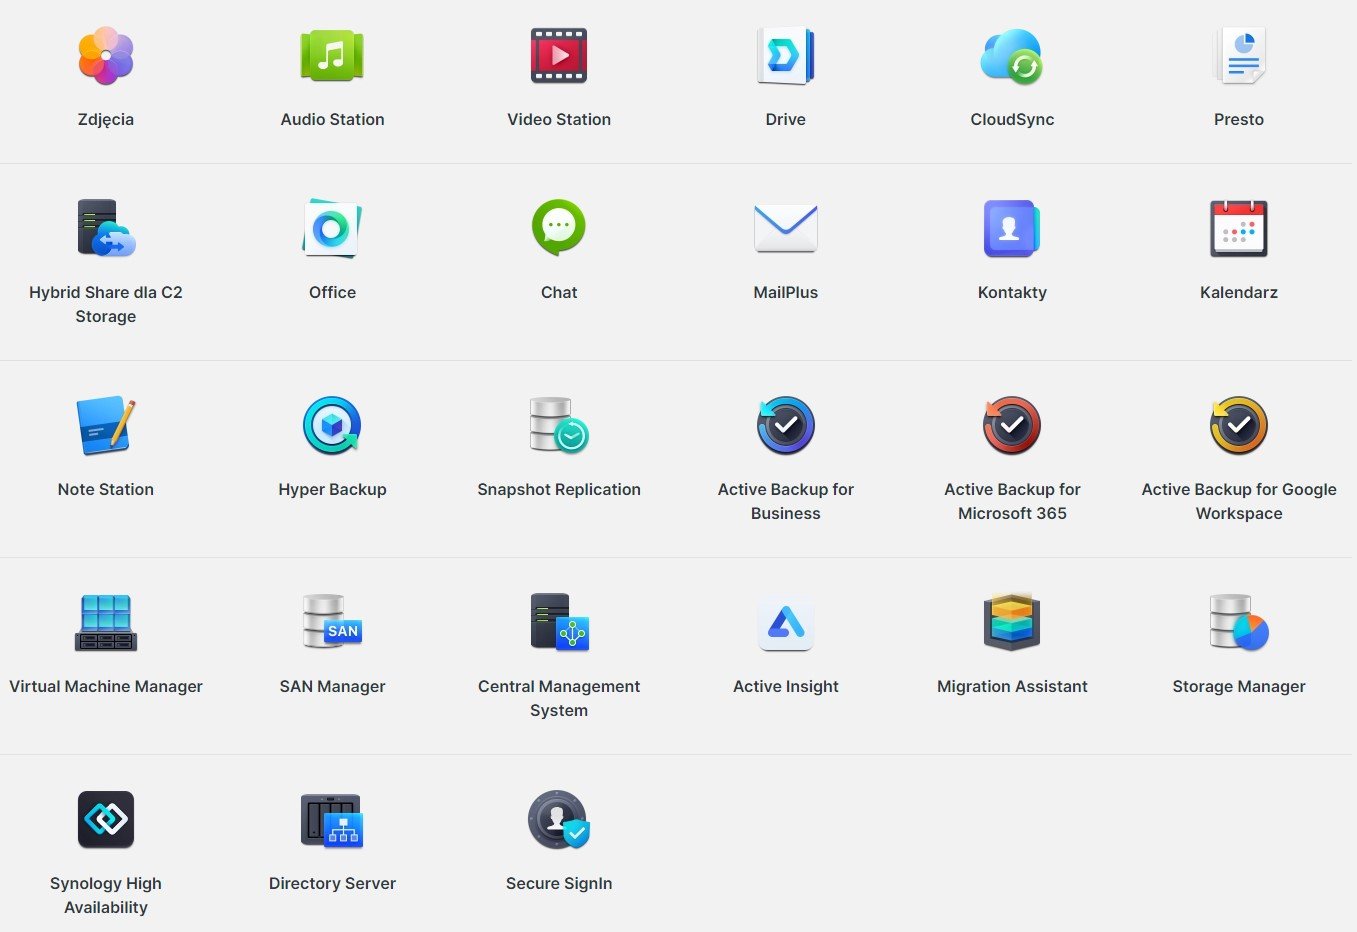The image size is (1357, 932).
Task: Open Hybrid Share dla C2 Storage icon
Action: [106, 229]
